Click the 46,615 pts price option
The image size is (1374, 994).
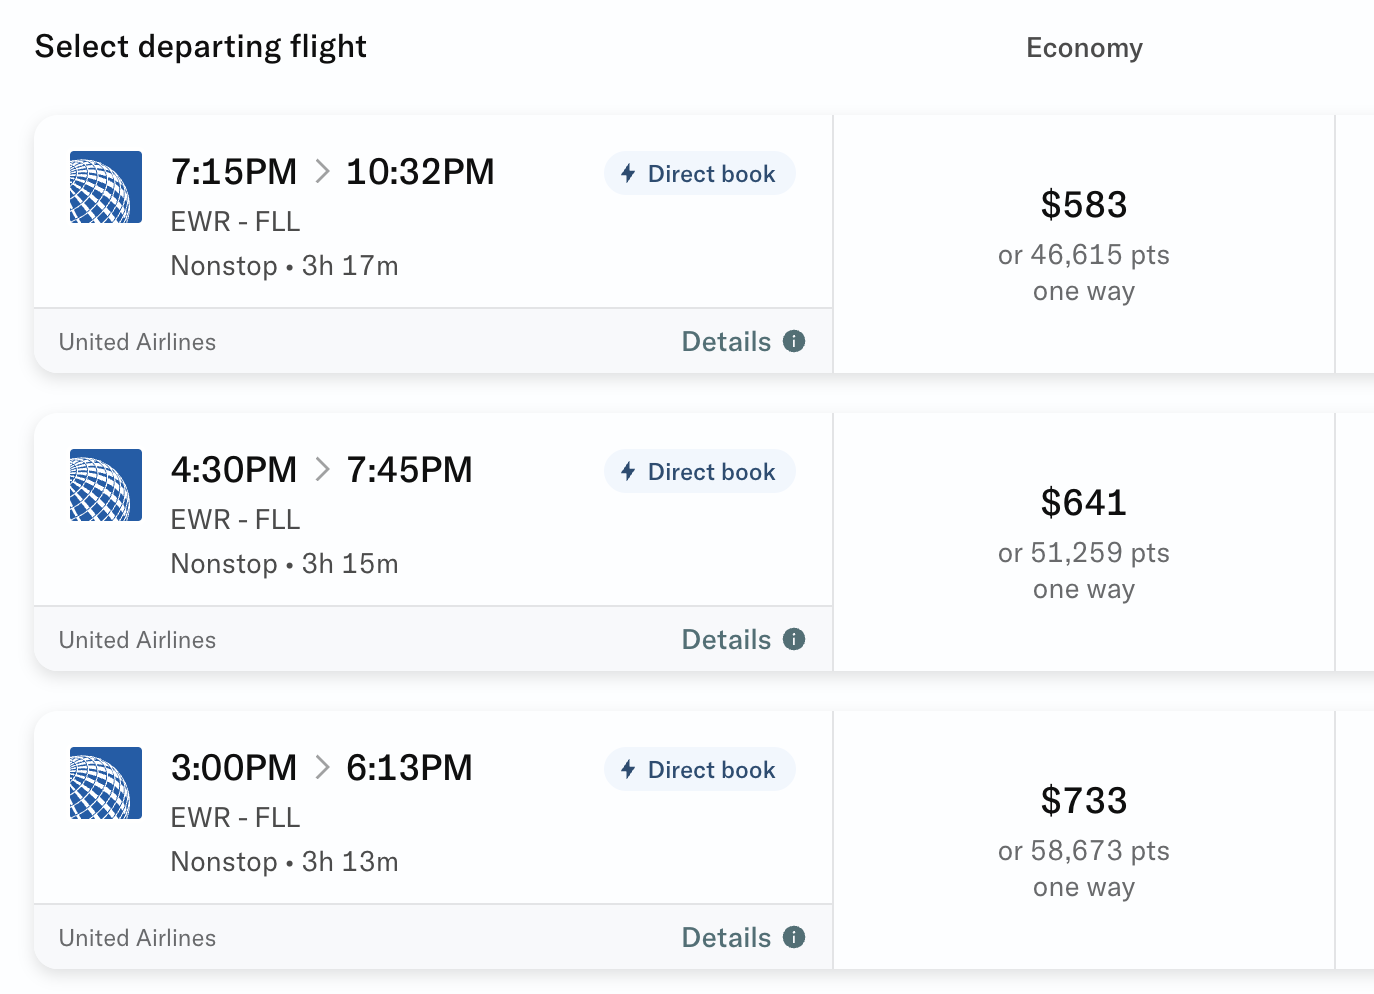tap(1084, 255)
